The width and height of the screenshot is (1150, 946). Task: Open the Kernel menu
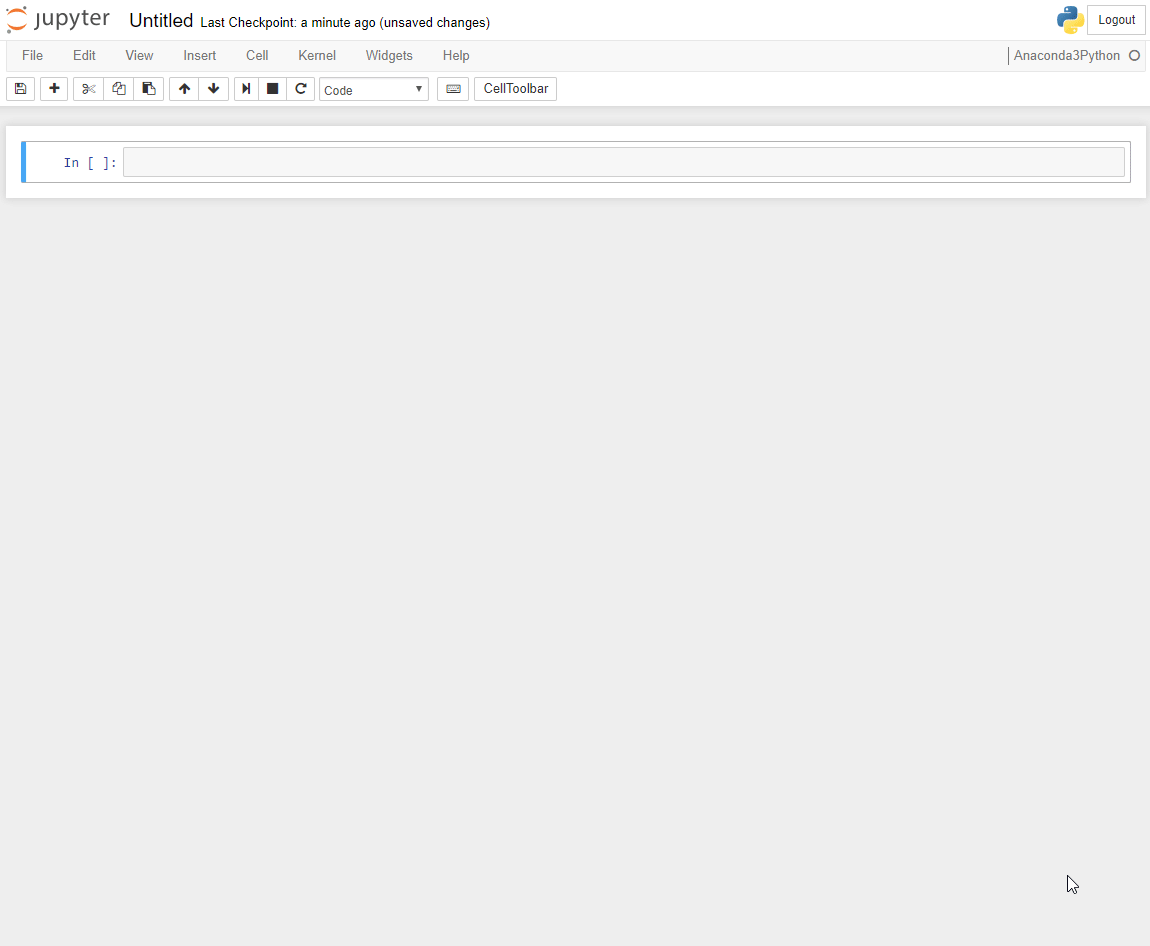coord(317,56)
